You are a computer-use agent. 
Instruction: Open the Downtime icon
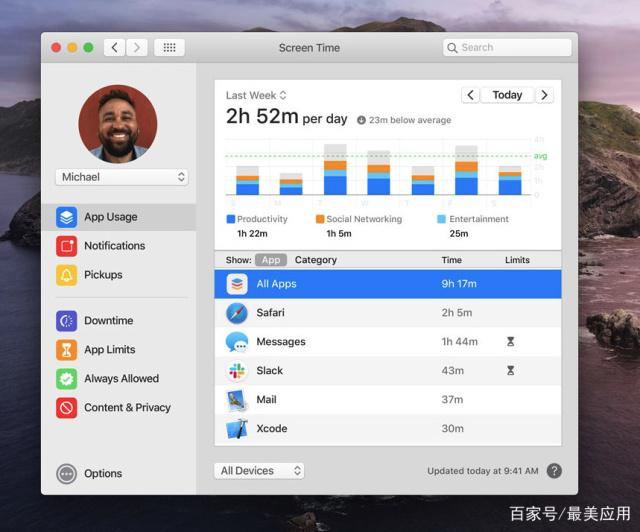(67, 321)
